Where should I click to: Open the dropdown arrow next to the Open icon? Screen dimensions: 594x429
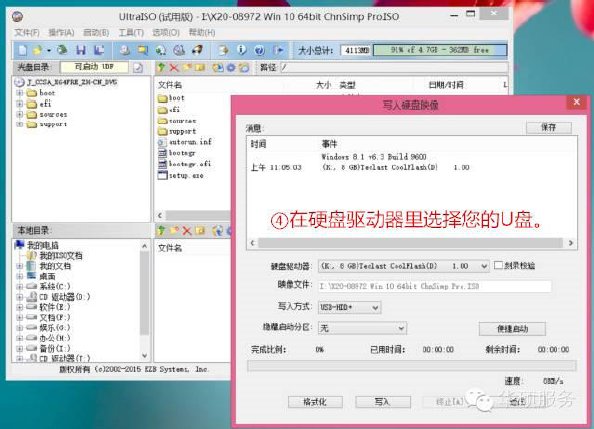pos(49,50)
